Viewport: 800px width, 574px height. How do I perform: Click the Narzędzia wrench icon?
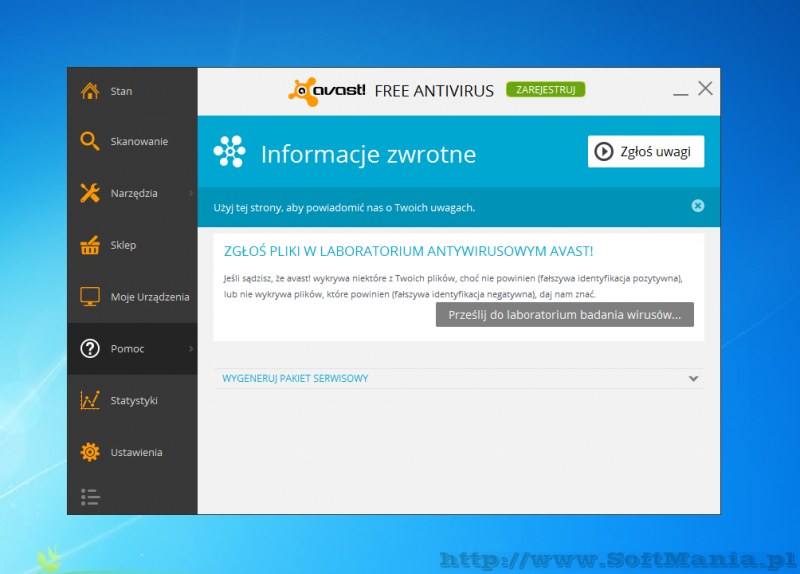click(x=90, y=193)
